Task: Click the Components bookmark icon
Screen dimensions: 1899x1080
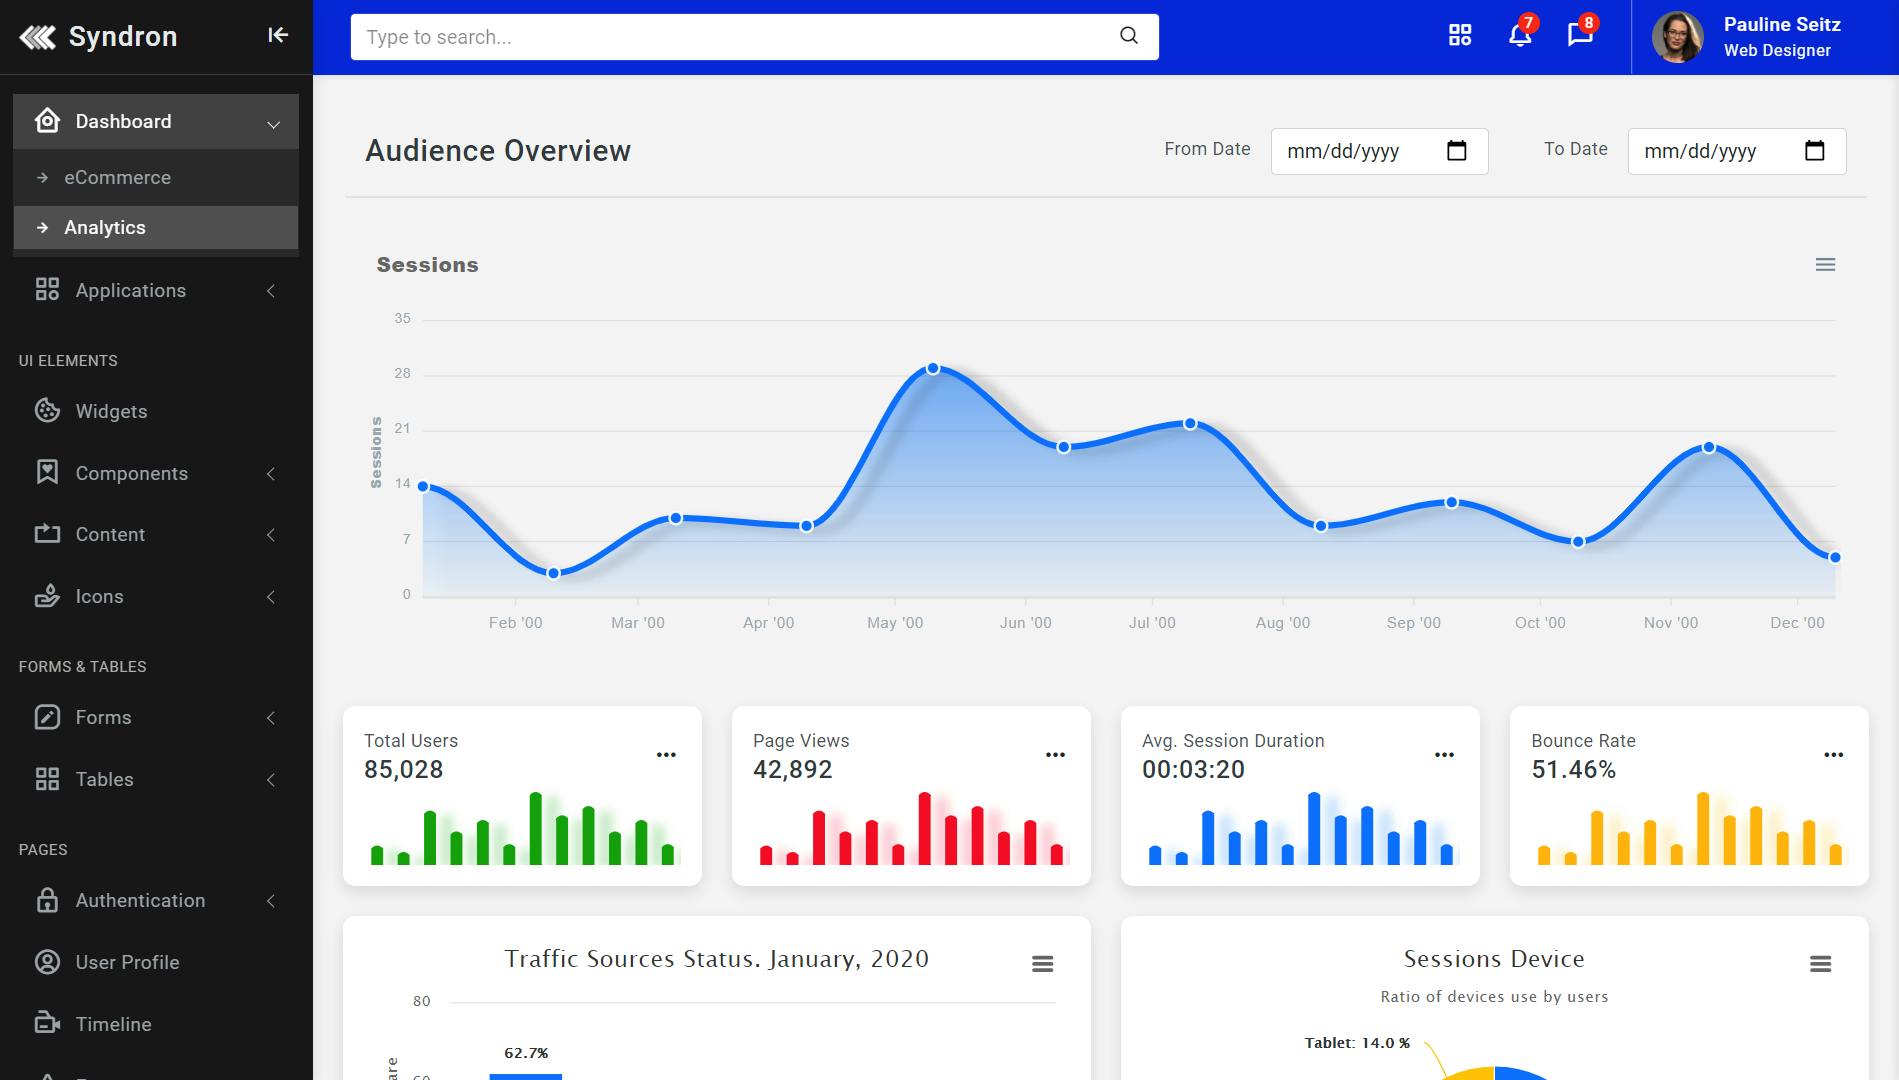Action: (x=47, y=473)
